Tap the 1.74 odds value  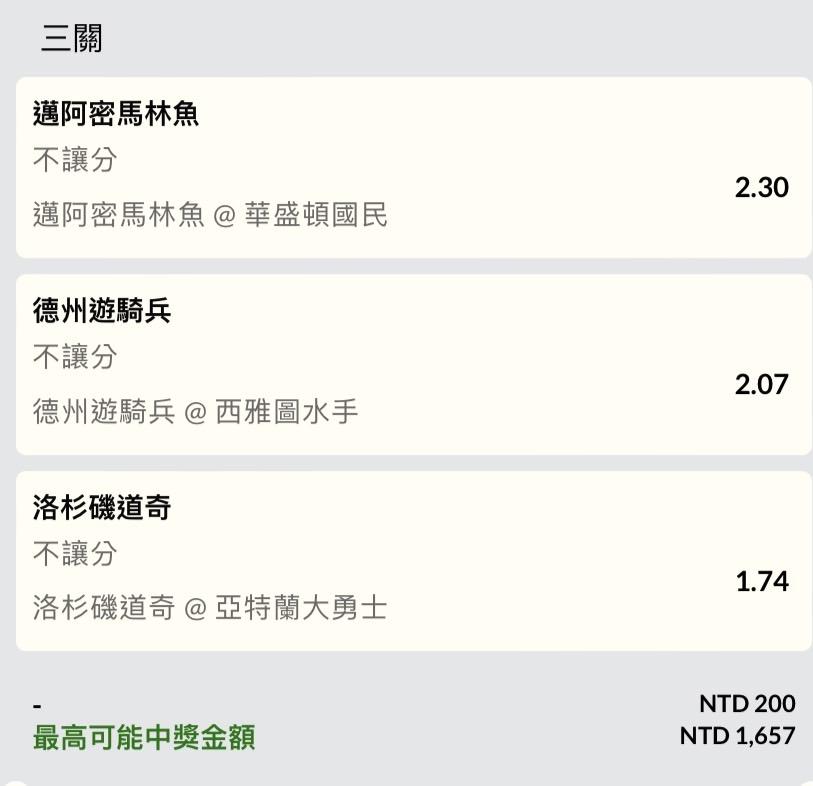pos(762,581)
